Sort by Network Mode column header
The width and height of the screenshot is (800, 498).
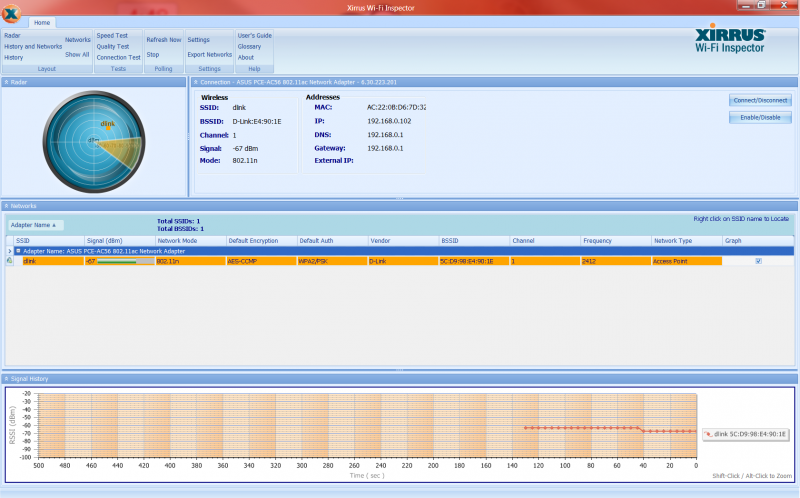[x=191, y=241]
